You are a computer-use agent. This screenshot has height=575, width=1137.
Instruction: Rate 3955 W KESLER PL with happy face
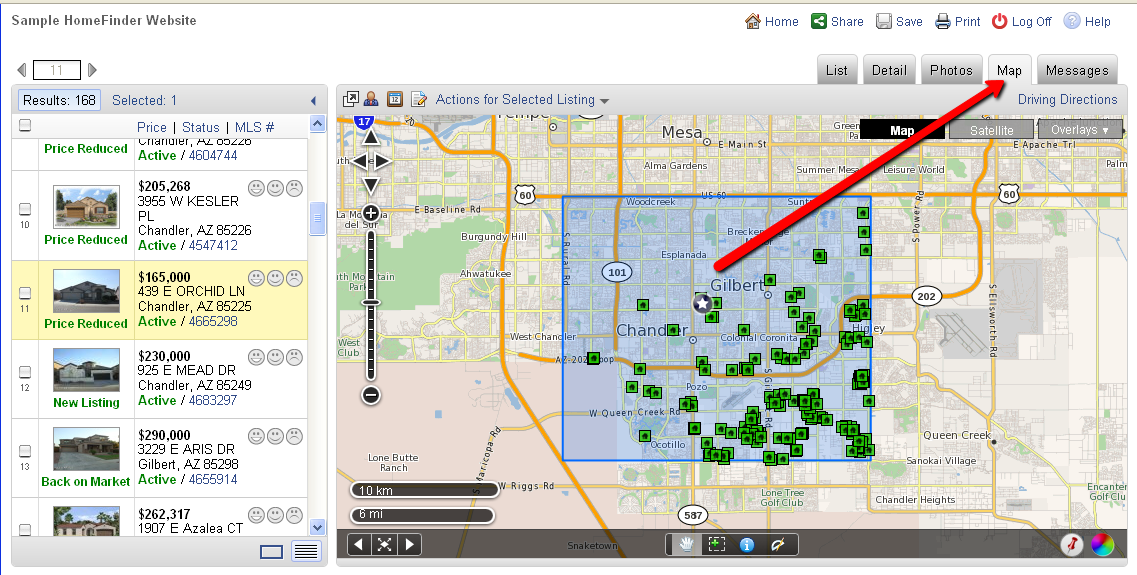[256, 189]
